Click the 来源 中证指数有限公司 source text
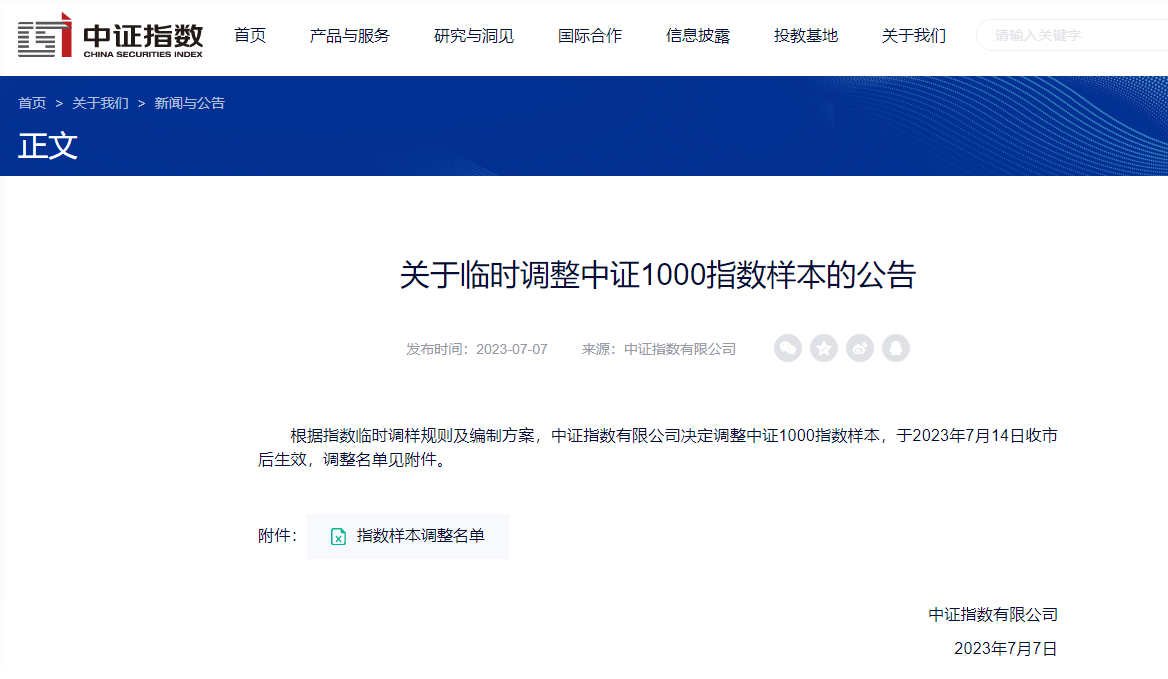The width and height of the screenshot is (1168, 679). pyautogui.click(x=659, y=349)
